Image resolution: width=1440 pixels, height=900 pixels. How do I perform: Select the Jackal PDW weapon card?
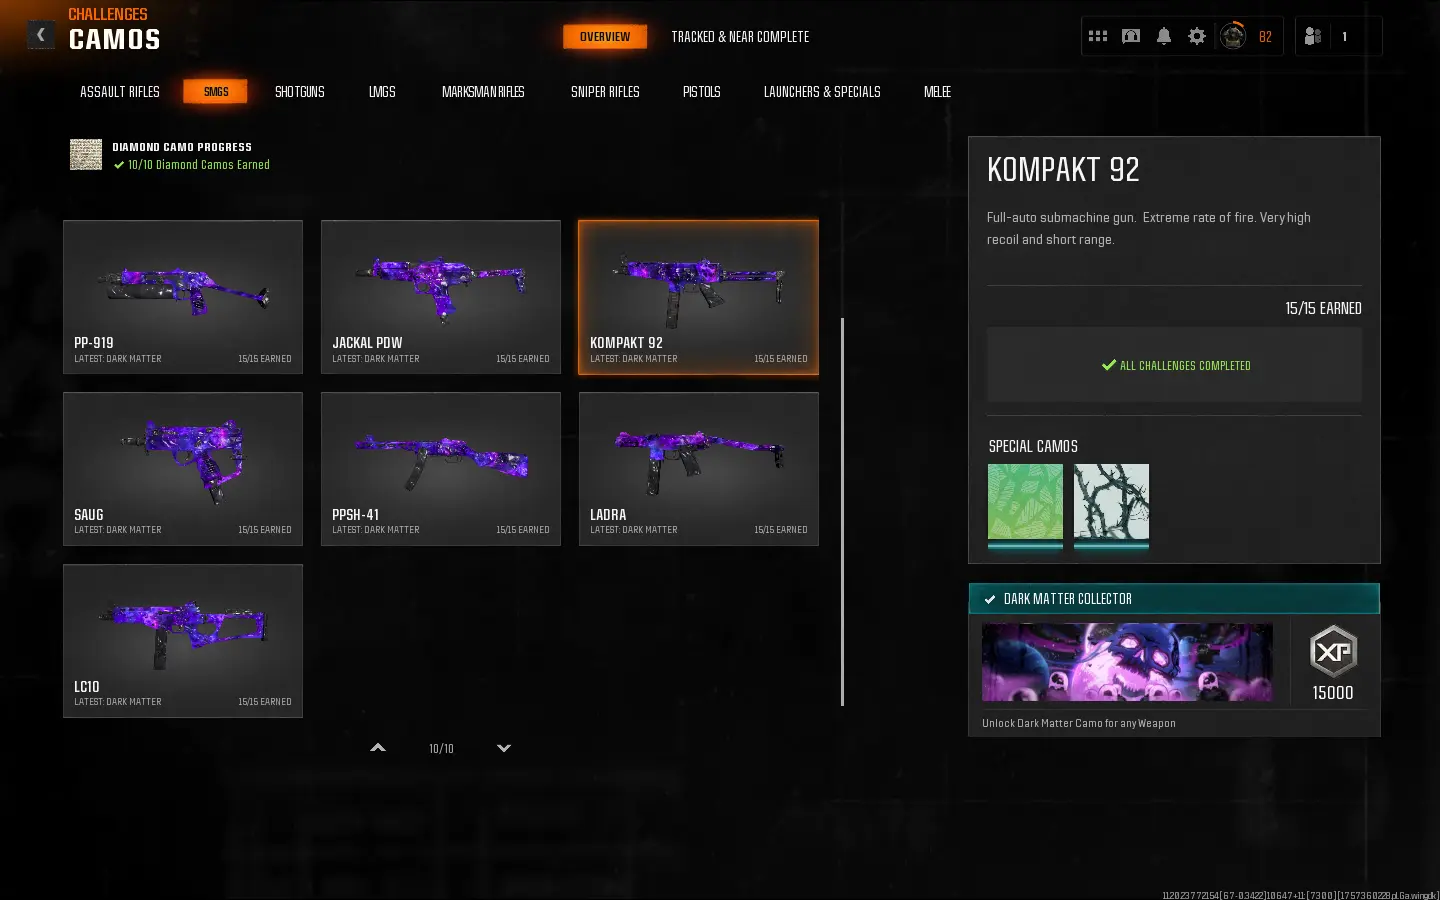point(441,297)
